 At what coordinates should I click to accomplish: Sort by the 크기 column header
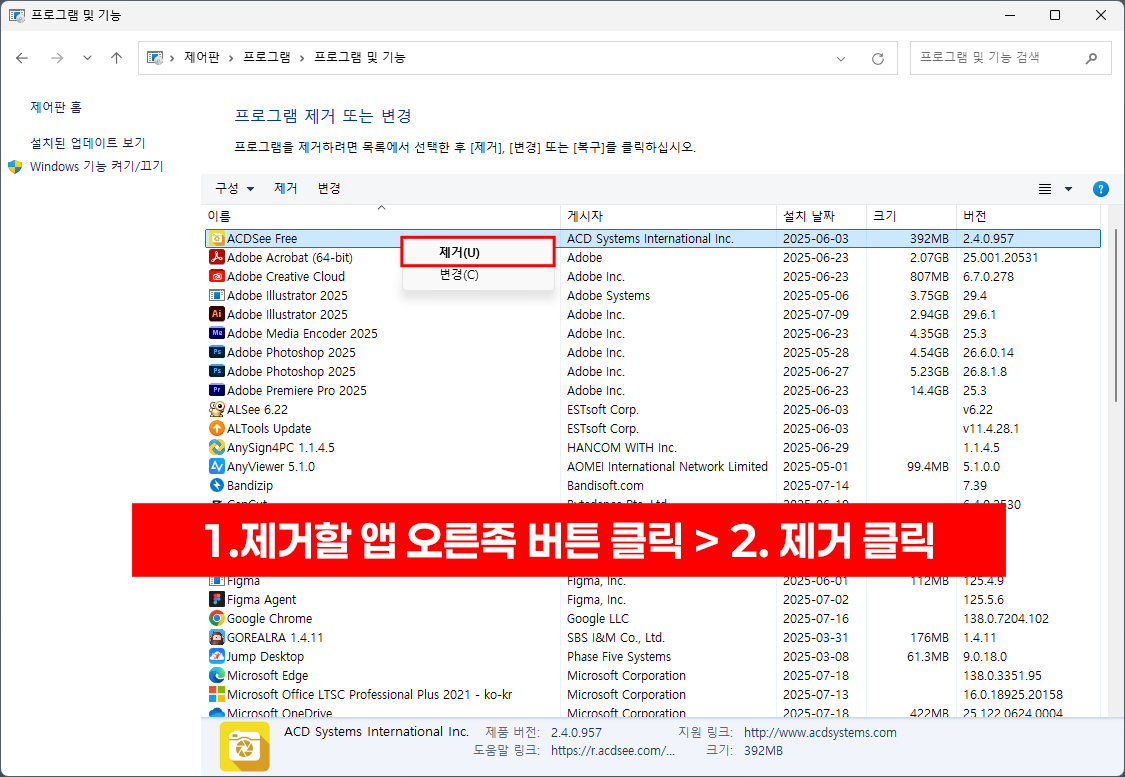pos(910,216)
